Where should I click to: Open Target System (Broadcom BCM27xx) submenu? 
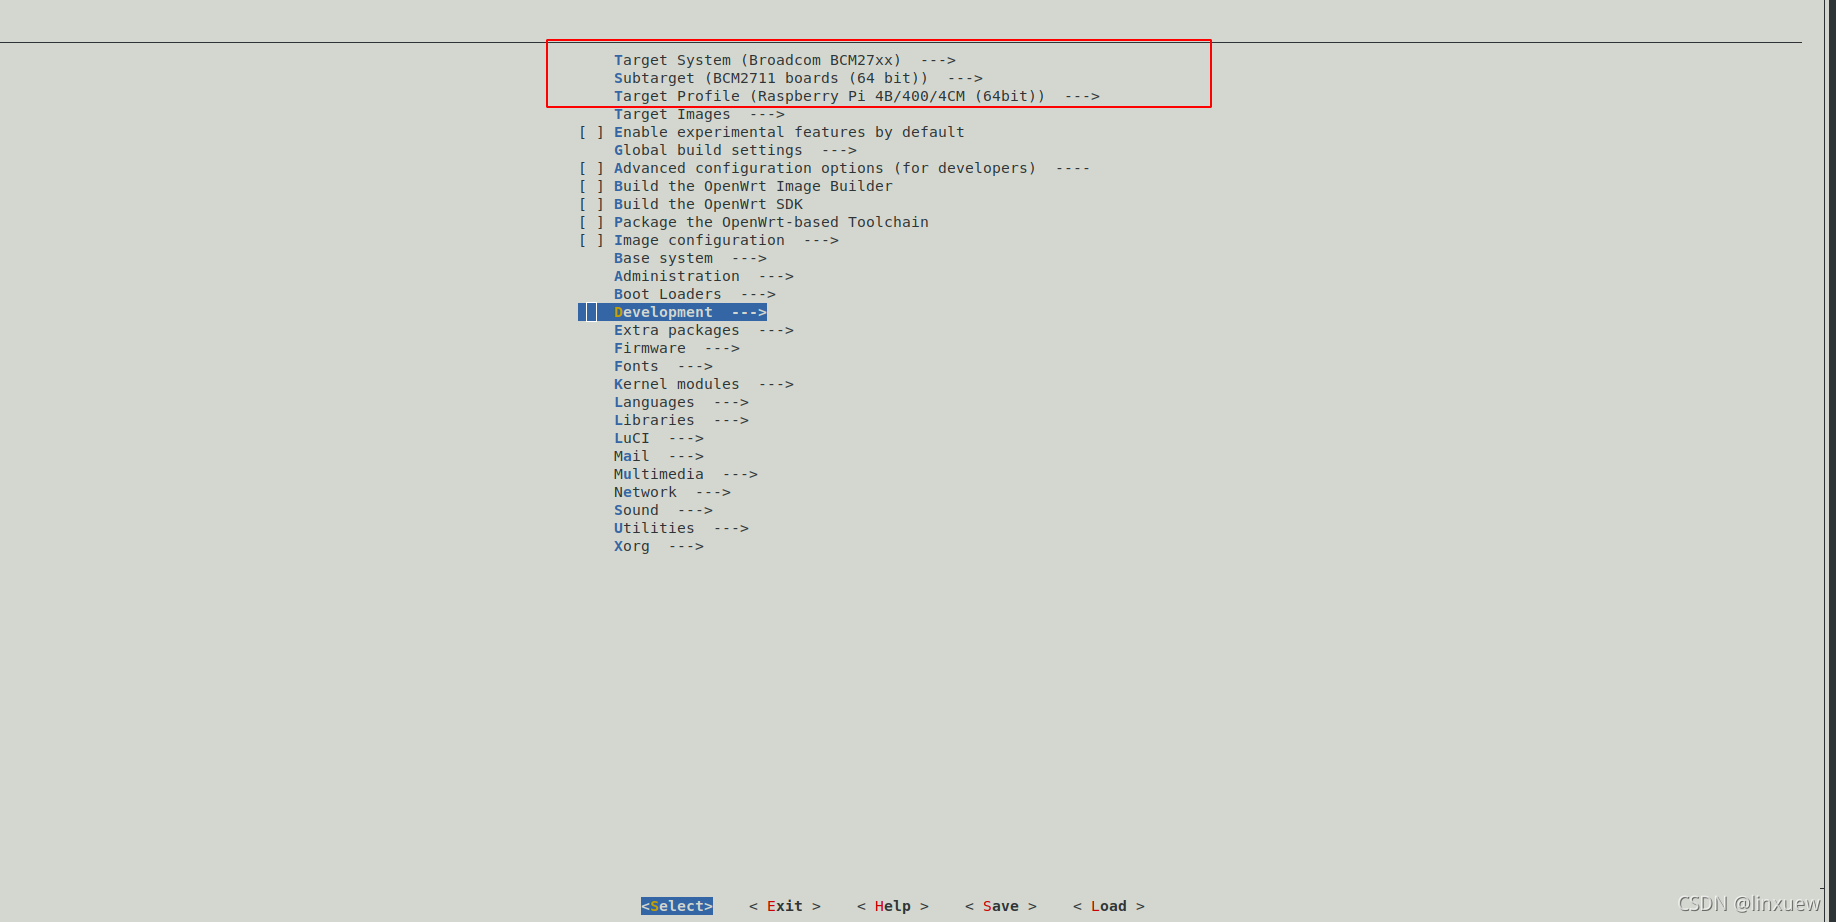[784, 60]
